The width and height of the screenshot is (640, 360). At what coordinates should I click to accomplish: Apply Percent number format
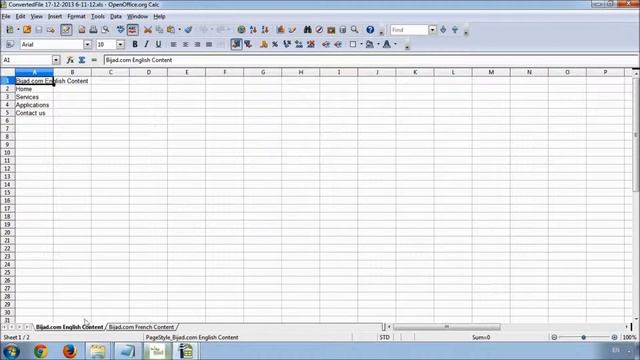click(x=275, y=44)
